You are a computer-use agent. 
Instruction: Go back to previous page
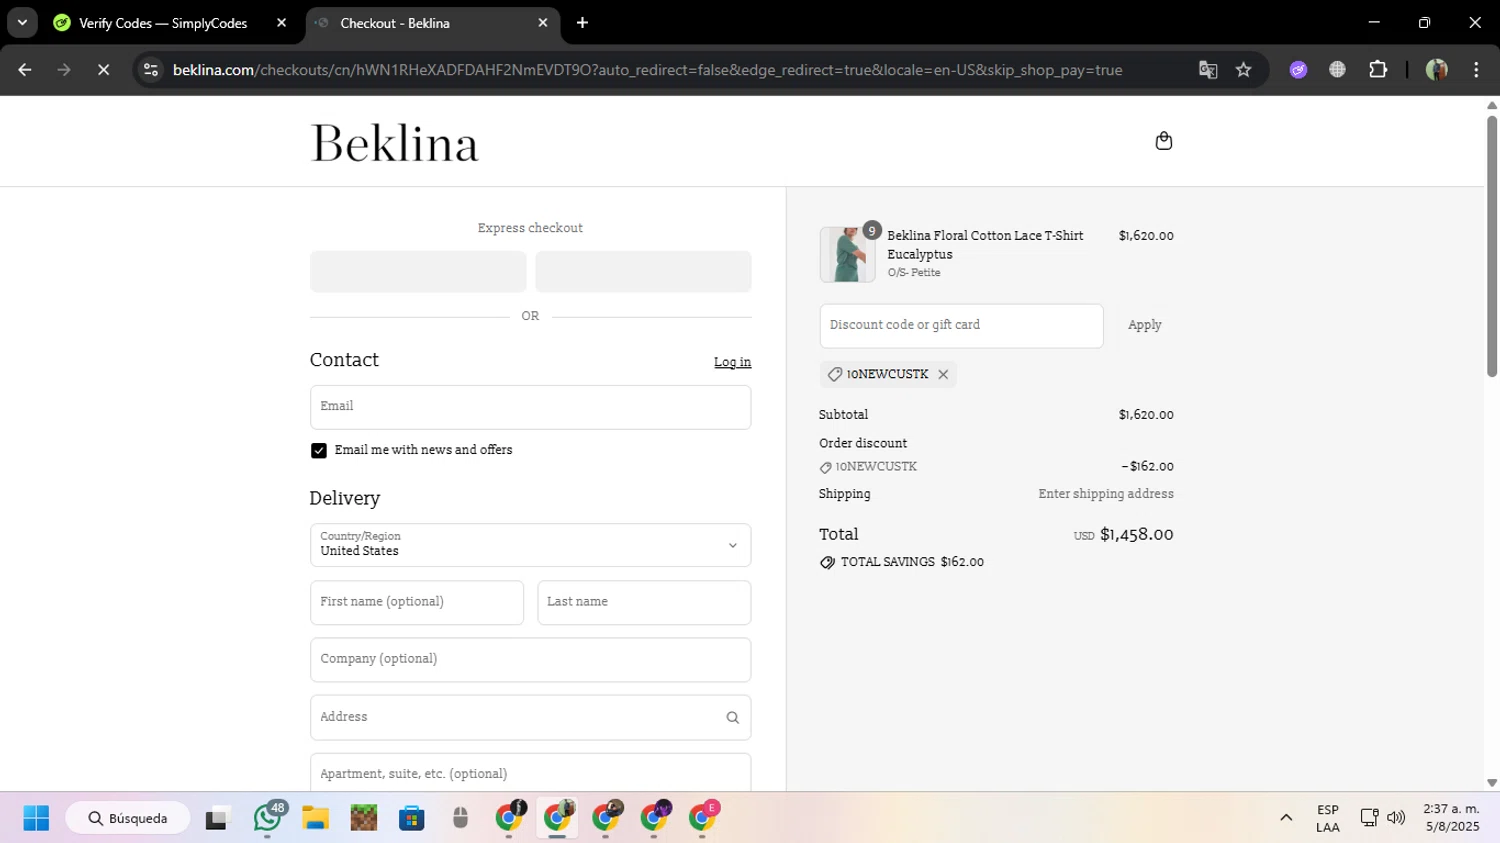coord(25,70)
